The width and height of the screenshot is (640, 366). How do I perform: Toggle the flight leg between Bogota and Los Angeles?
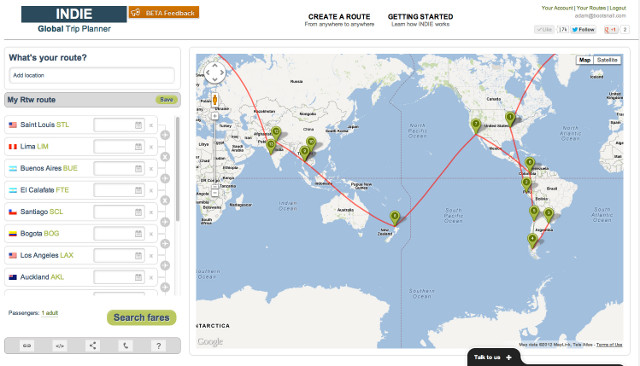click(165, 244)
